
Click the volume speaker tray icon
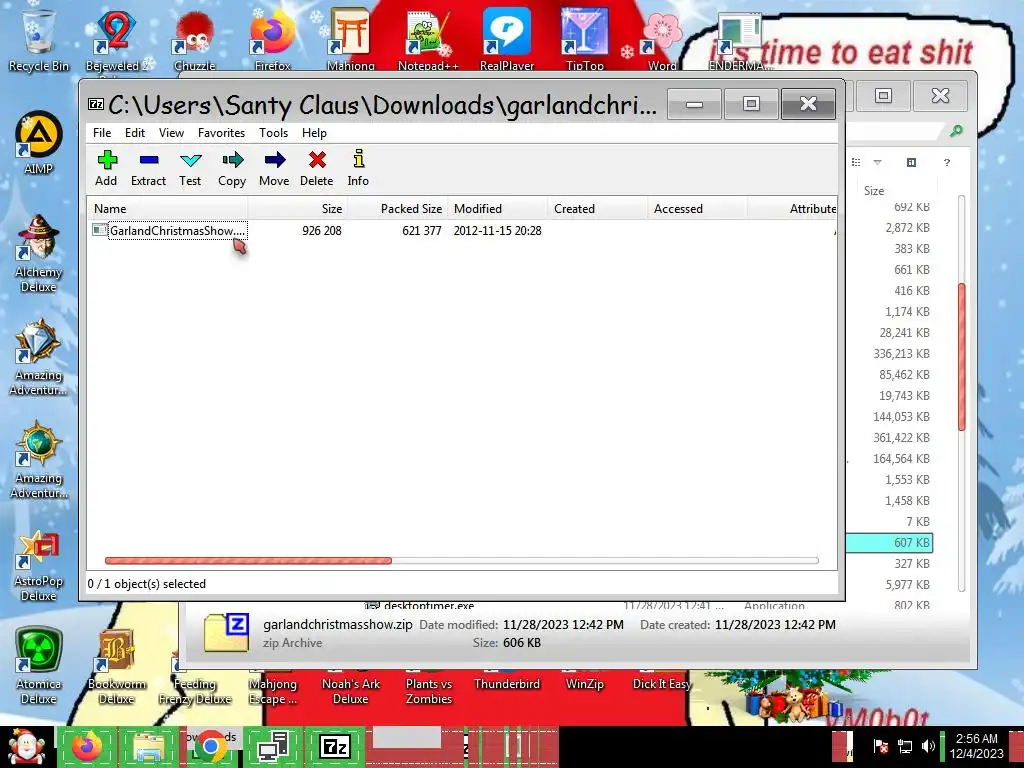pyautogui.click(x=928, y=746)
